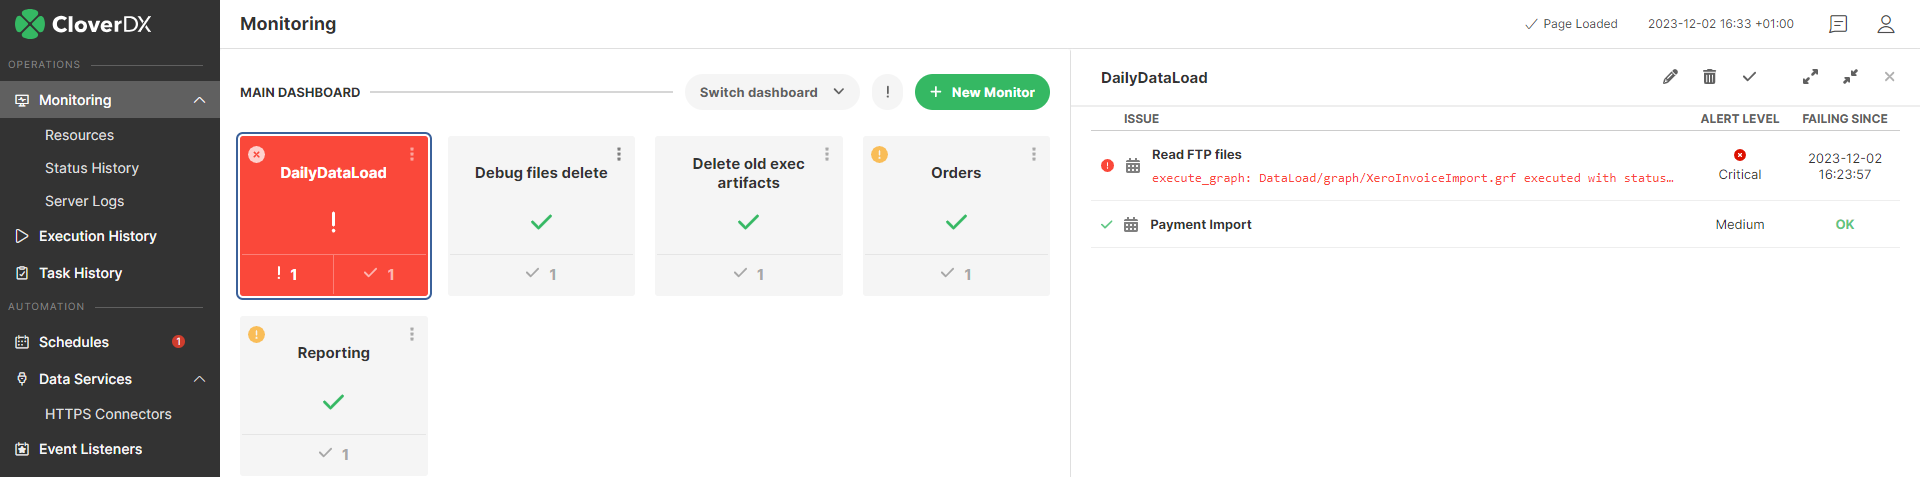Expand the detail panel with the expand arrows icon
The image size is (1920, 477).
[x=1810, y=77]
